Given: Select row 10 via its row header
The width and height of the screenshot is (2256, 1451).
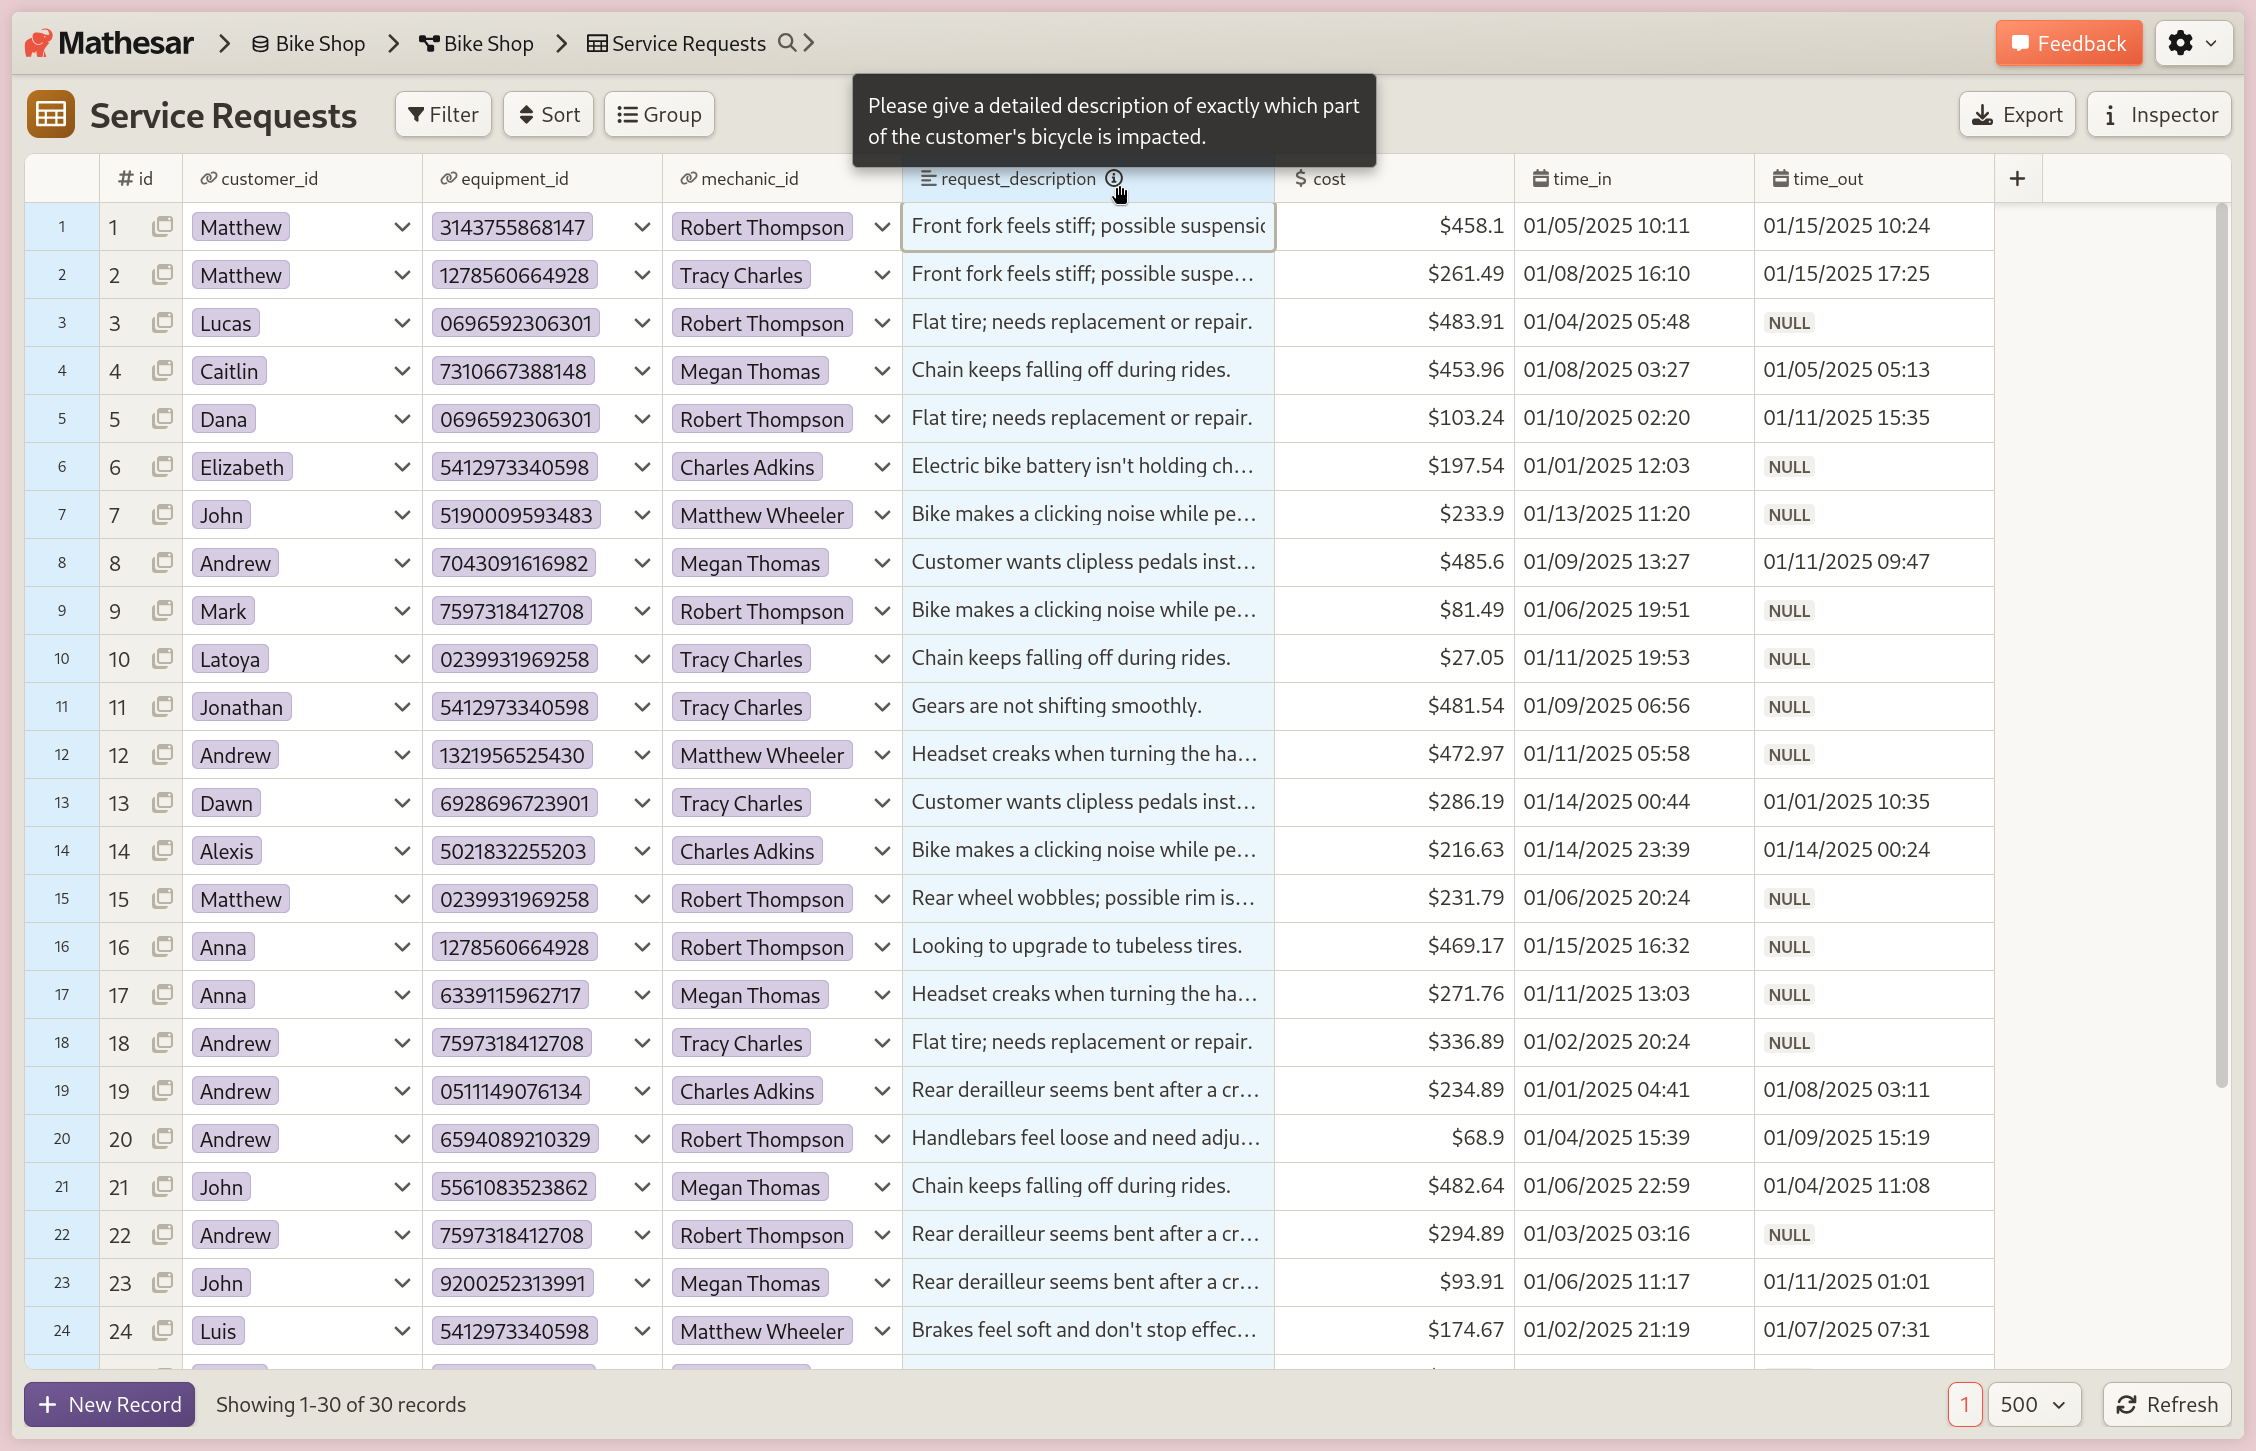Looking at the screenshot, I should 62,659.
